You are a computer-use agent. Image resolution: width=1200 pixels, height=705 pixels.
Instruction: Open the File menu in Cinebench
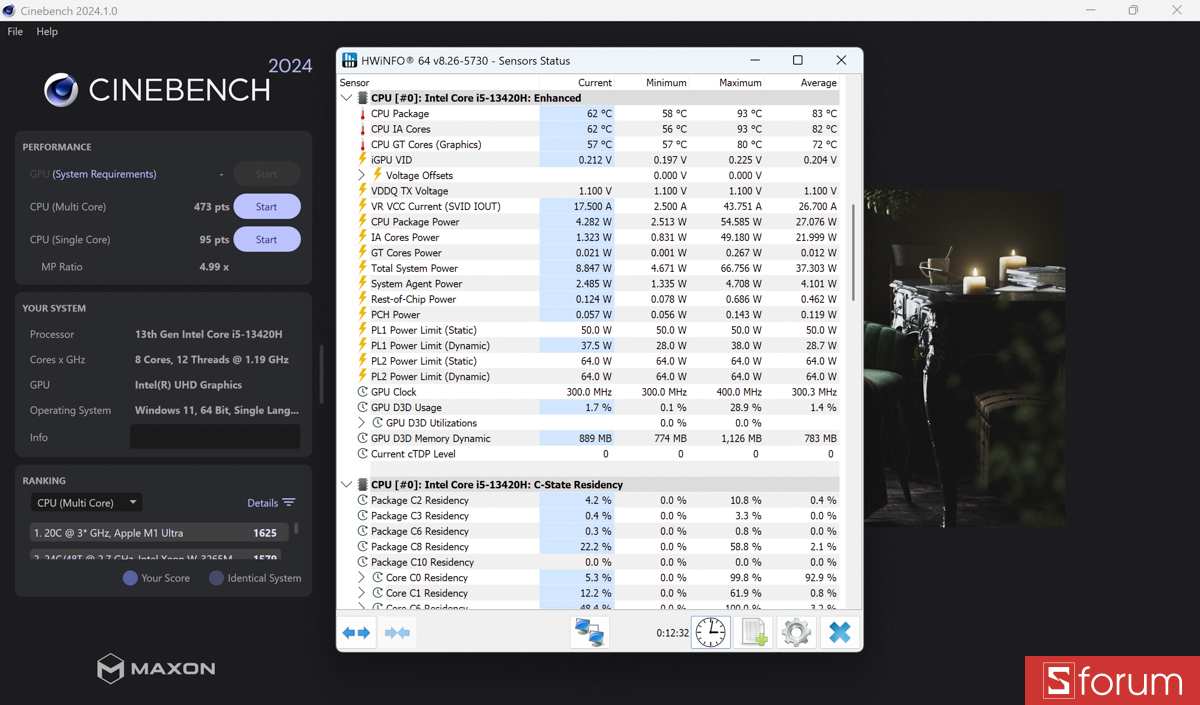[14, 31]
